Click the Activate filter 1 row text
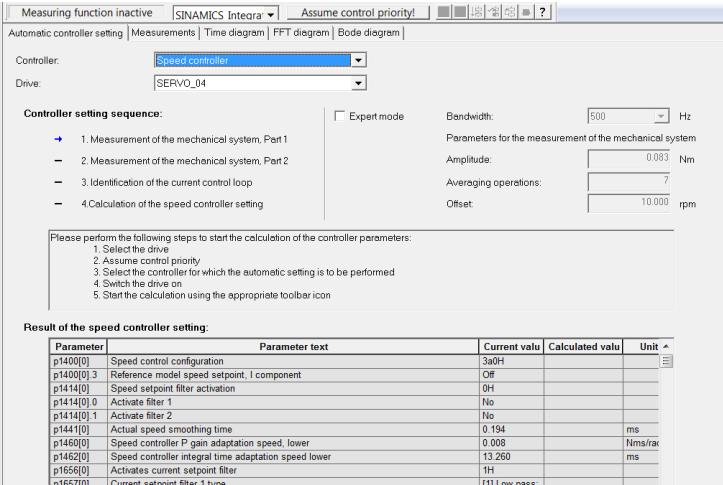 141,402
